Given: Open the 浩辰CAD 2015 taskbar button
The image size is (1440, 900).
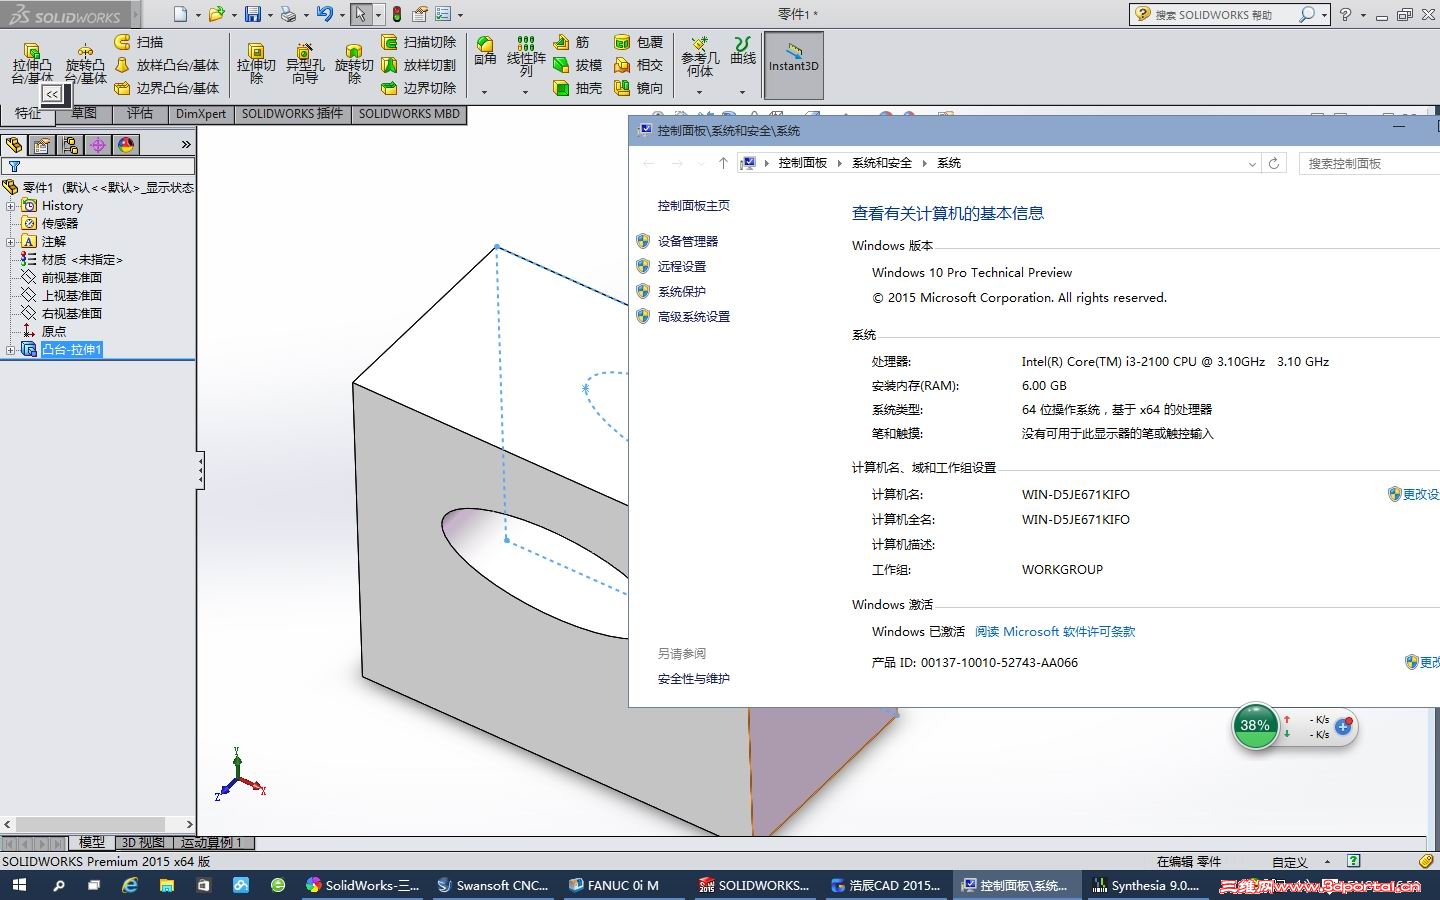Looking at the screenshot, I should (886, 885).
